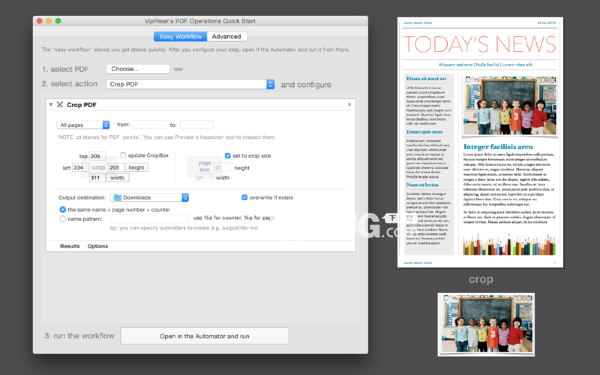Click the red close window button
This screenshot has height=375, width=600.
coord(39,21)
